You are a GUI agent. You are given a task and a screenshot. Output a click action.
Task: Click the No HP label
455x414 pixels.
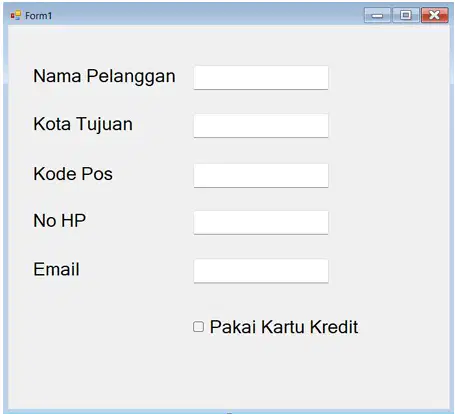point(60,221)
